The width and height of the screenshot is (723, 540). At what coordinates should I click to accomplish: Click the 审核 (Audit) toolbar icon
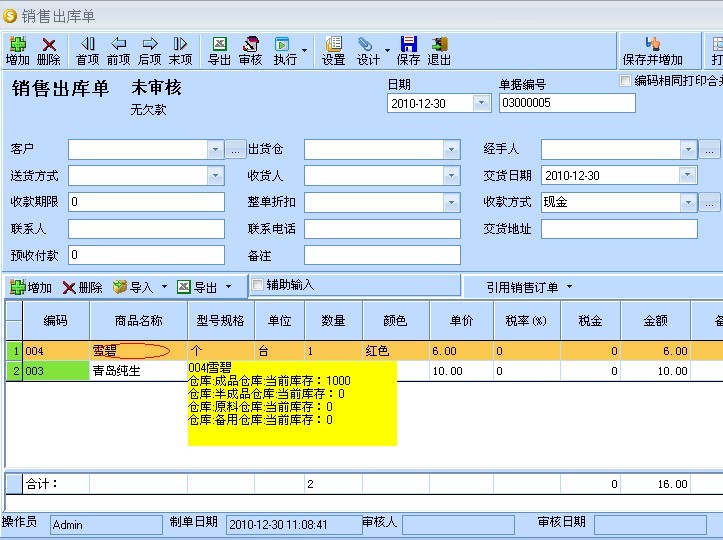pyautogui.click(x=250, y=51)
